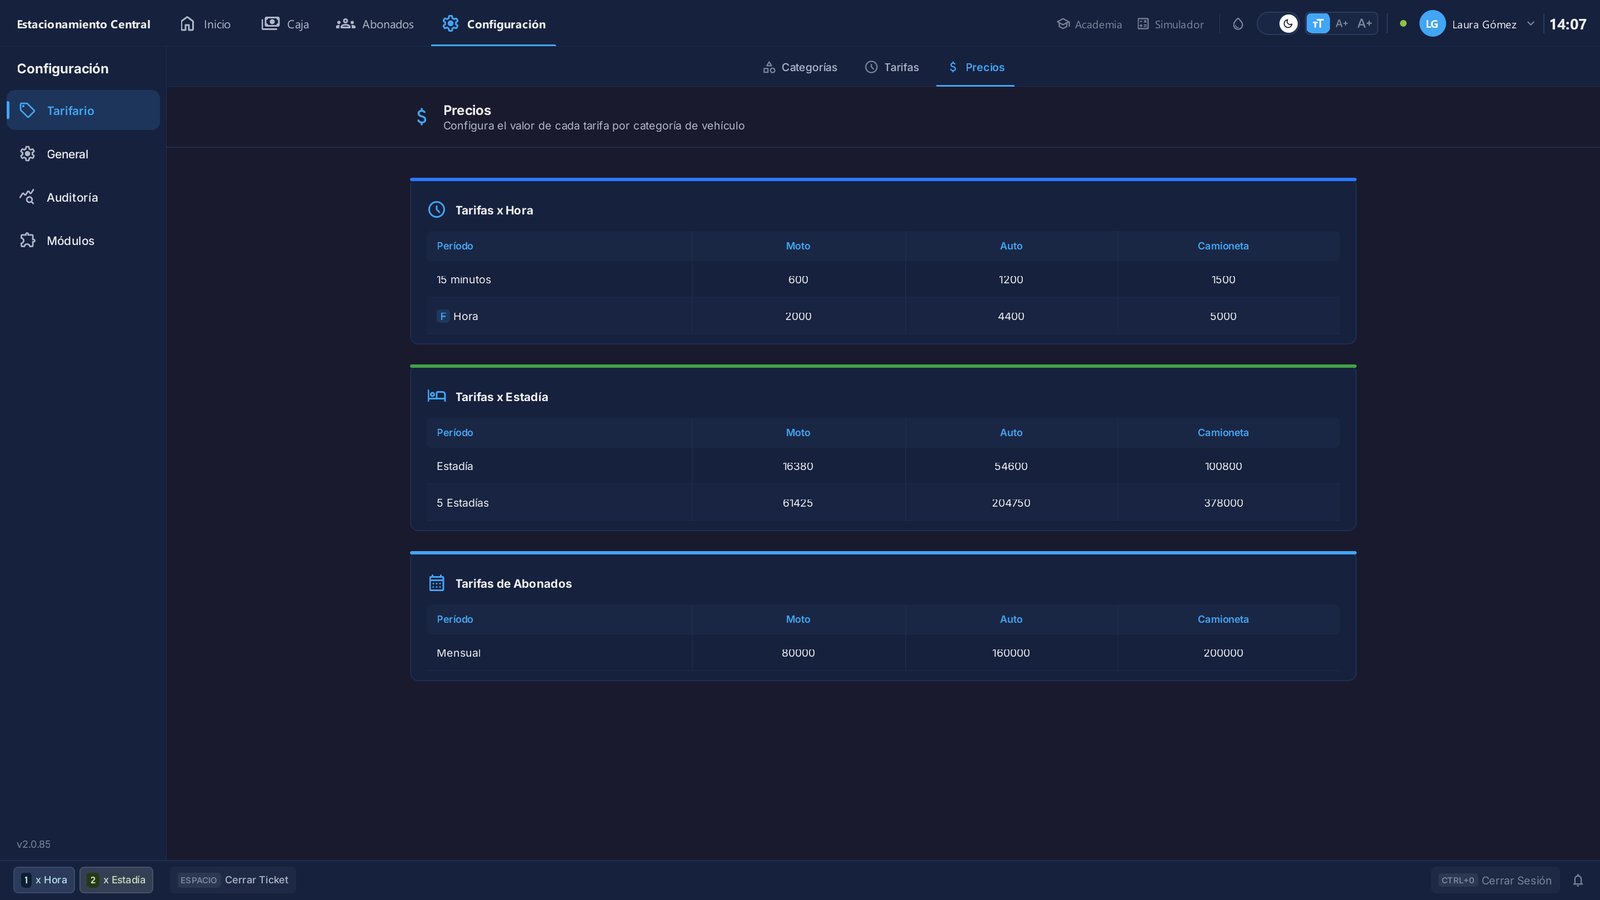The image size is (1600, 900).
Task: Edit Moto price 600 for 15 minutos
Action: tap(798, 280)
